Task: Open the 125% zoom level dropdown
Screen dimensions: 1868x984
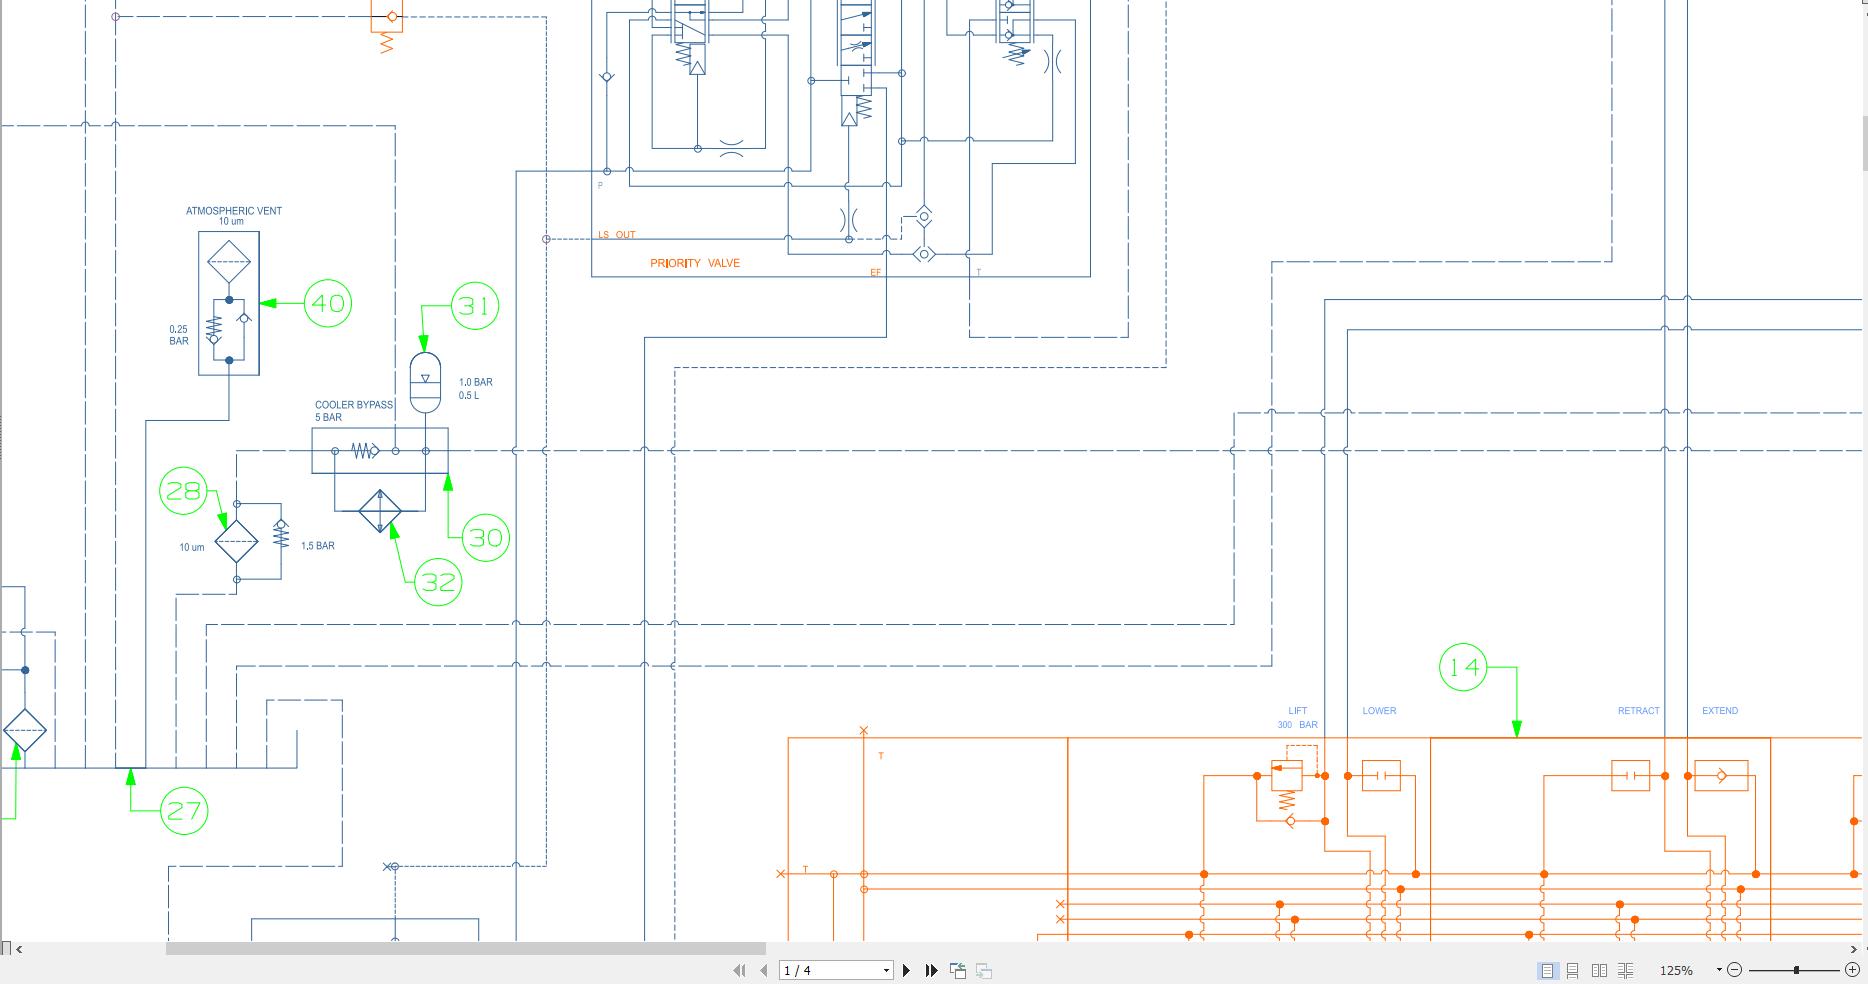Action: [x=1719, y=970]
